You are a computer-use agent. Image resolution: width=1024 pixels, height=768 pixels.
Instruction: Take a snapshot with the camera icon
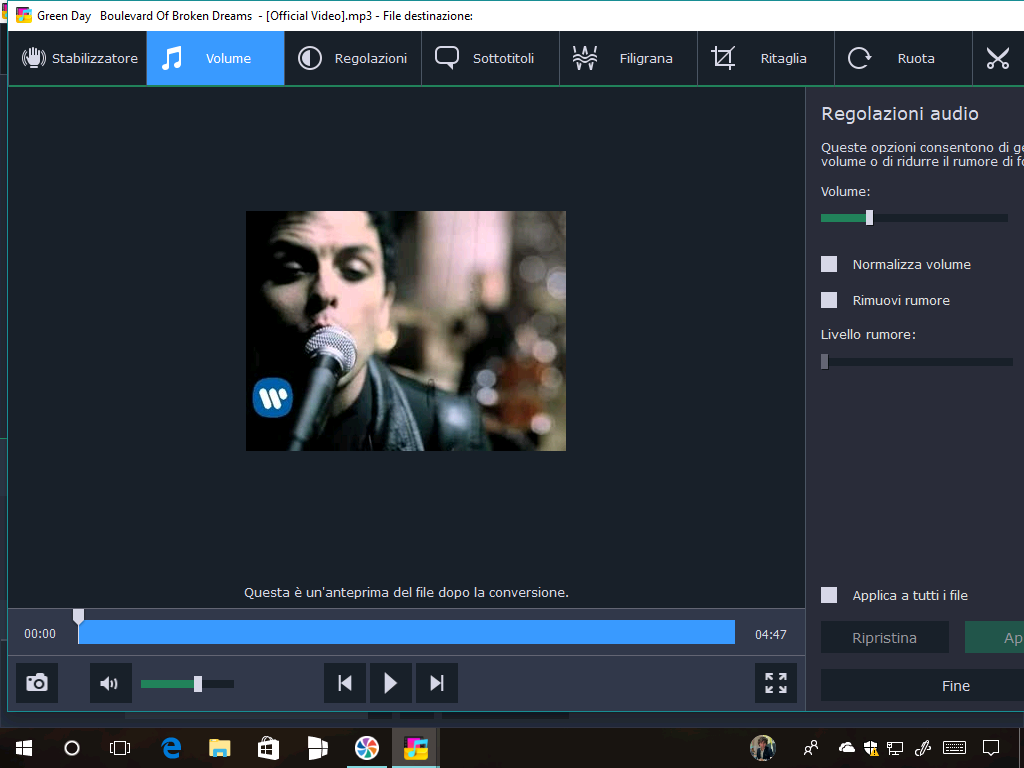(37, 683)
